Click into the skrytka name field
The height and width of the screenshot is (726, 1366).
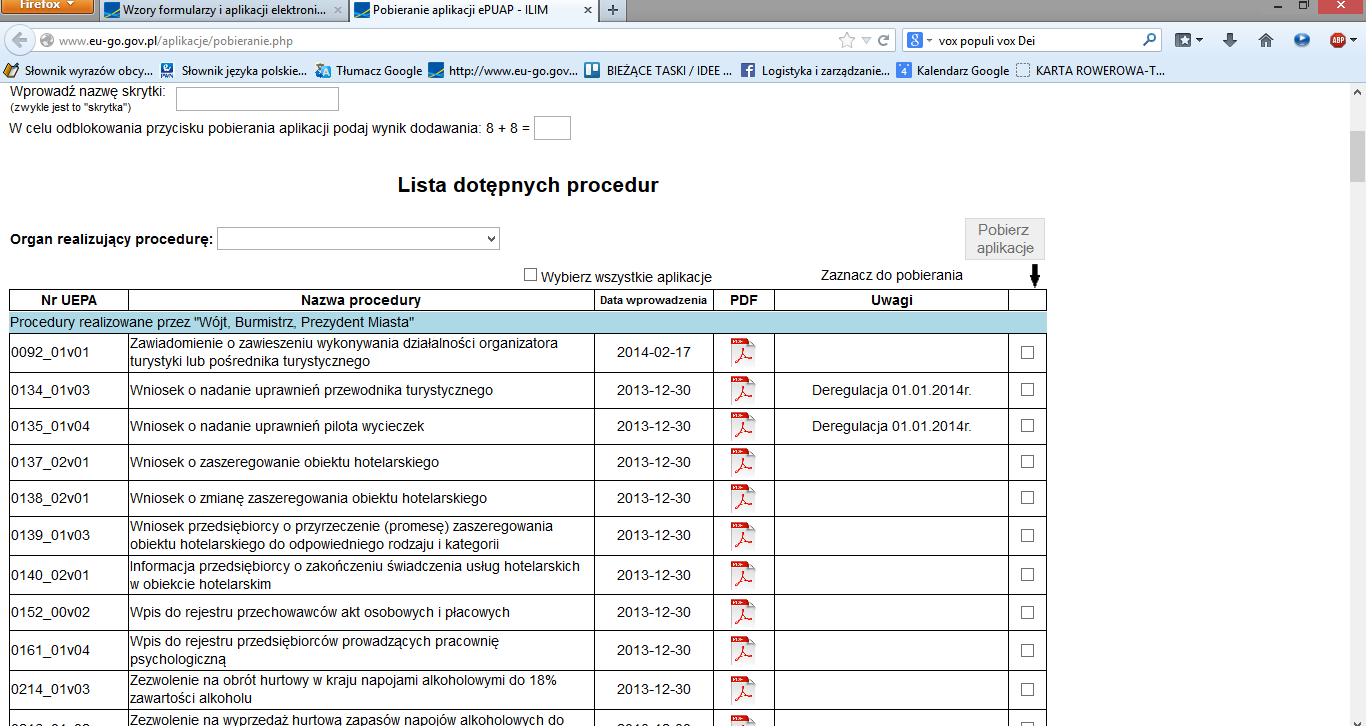click(x=257, y=99)
